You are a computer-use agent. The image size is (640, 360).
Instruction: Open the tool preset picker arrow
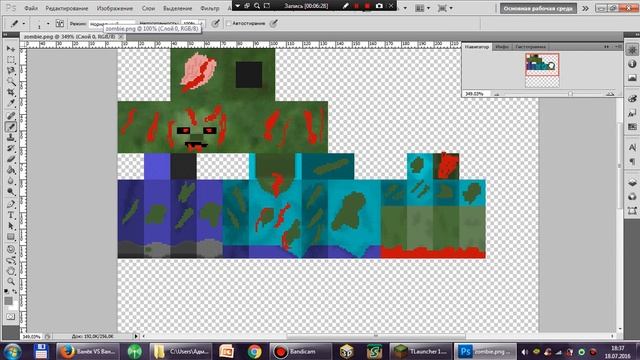click(24, 24)
